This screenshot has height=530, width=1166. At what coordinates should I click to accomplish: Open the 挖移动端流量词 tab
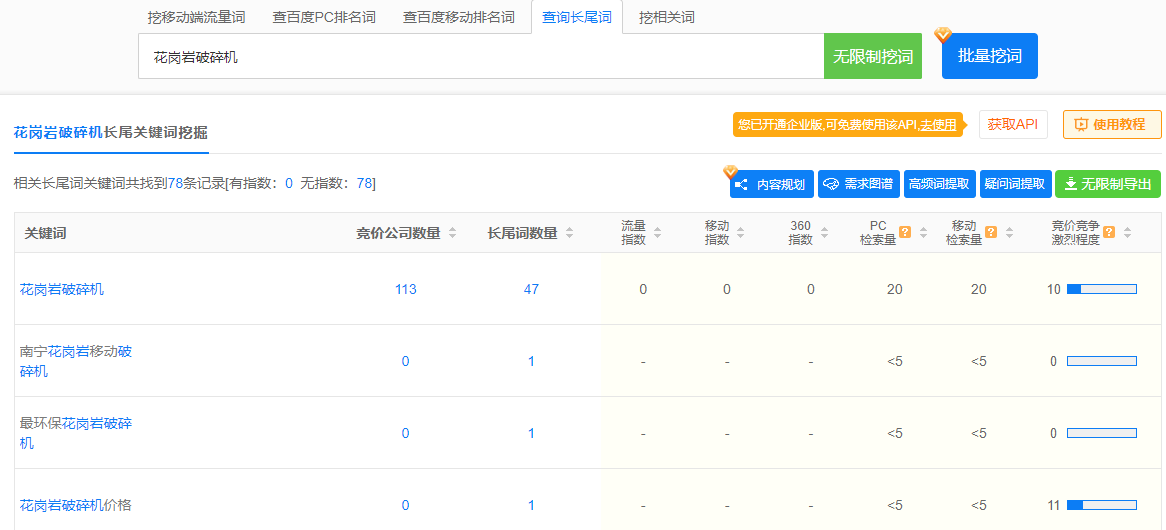pos(196,17)
